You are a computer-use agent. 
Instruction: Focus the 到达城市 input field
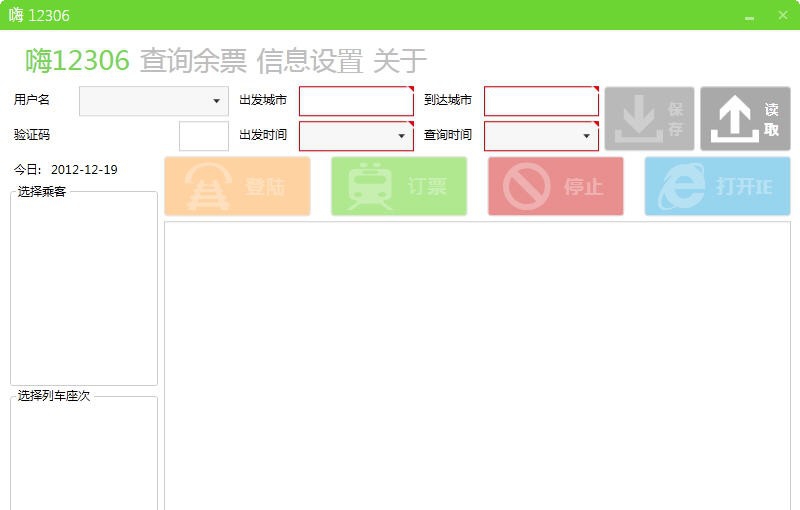point(541,101)
